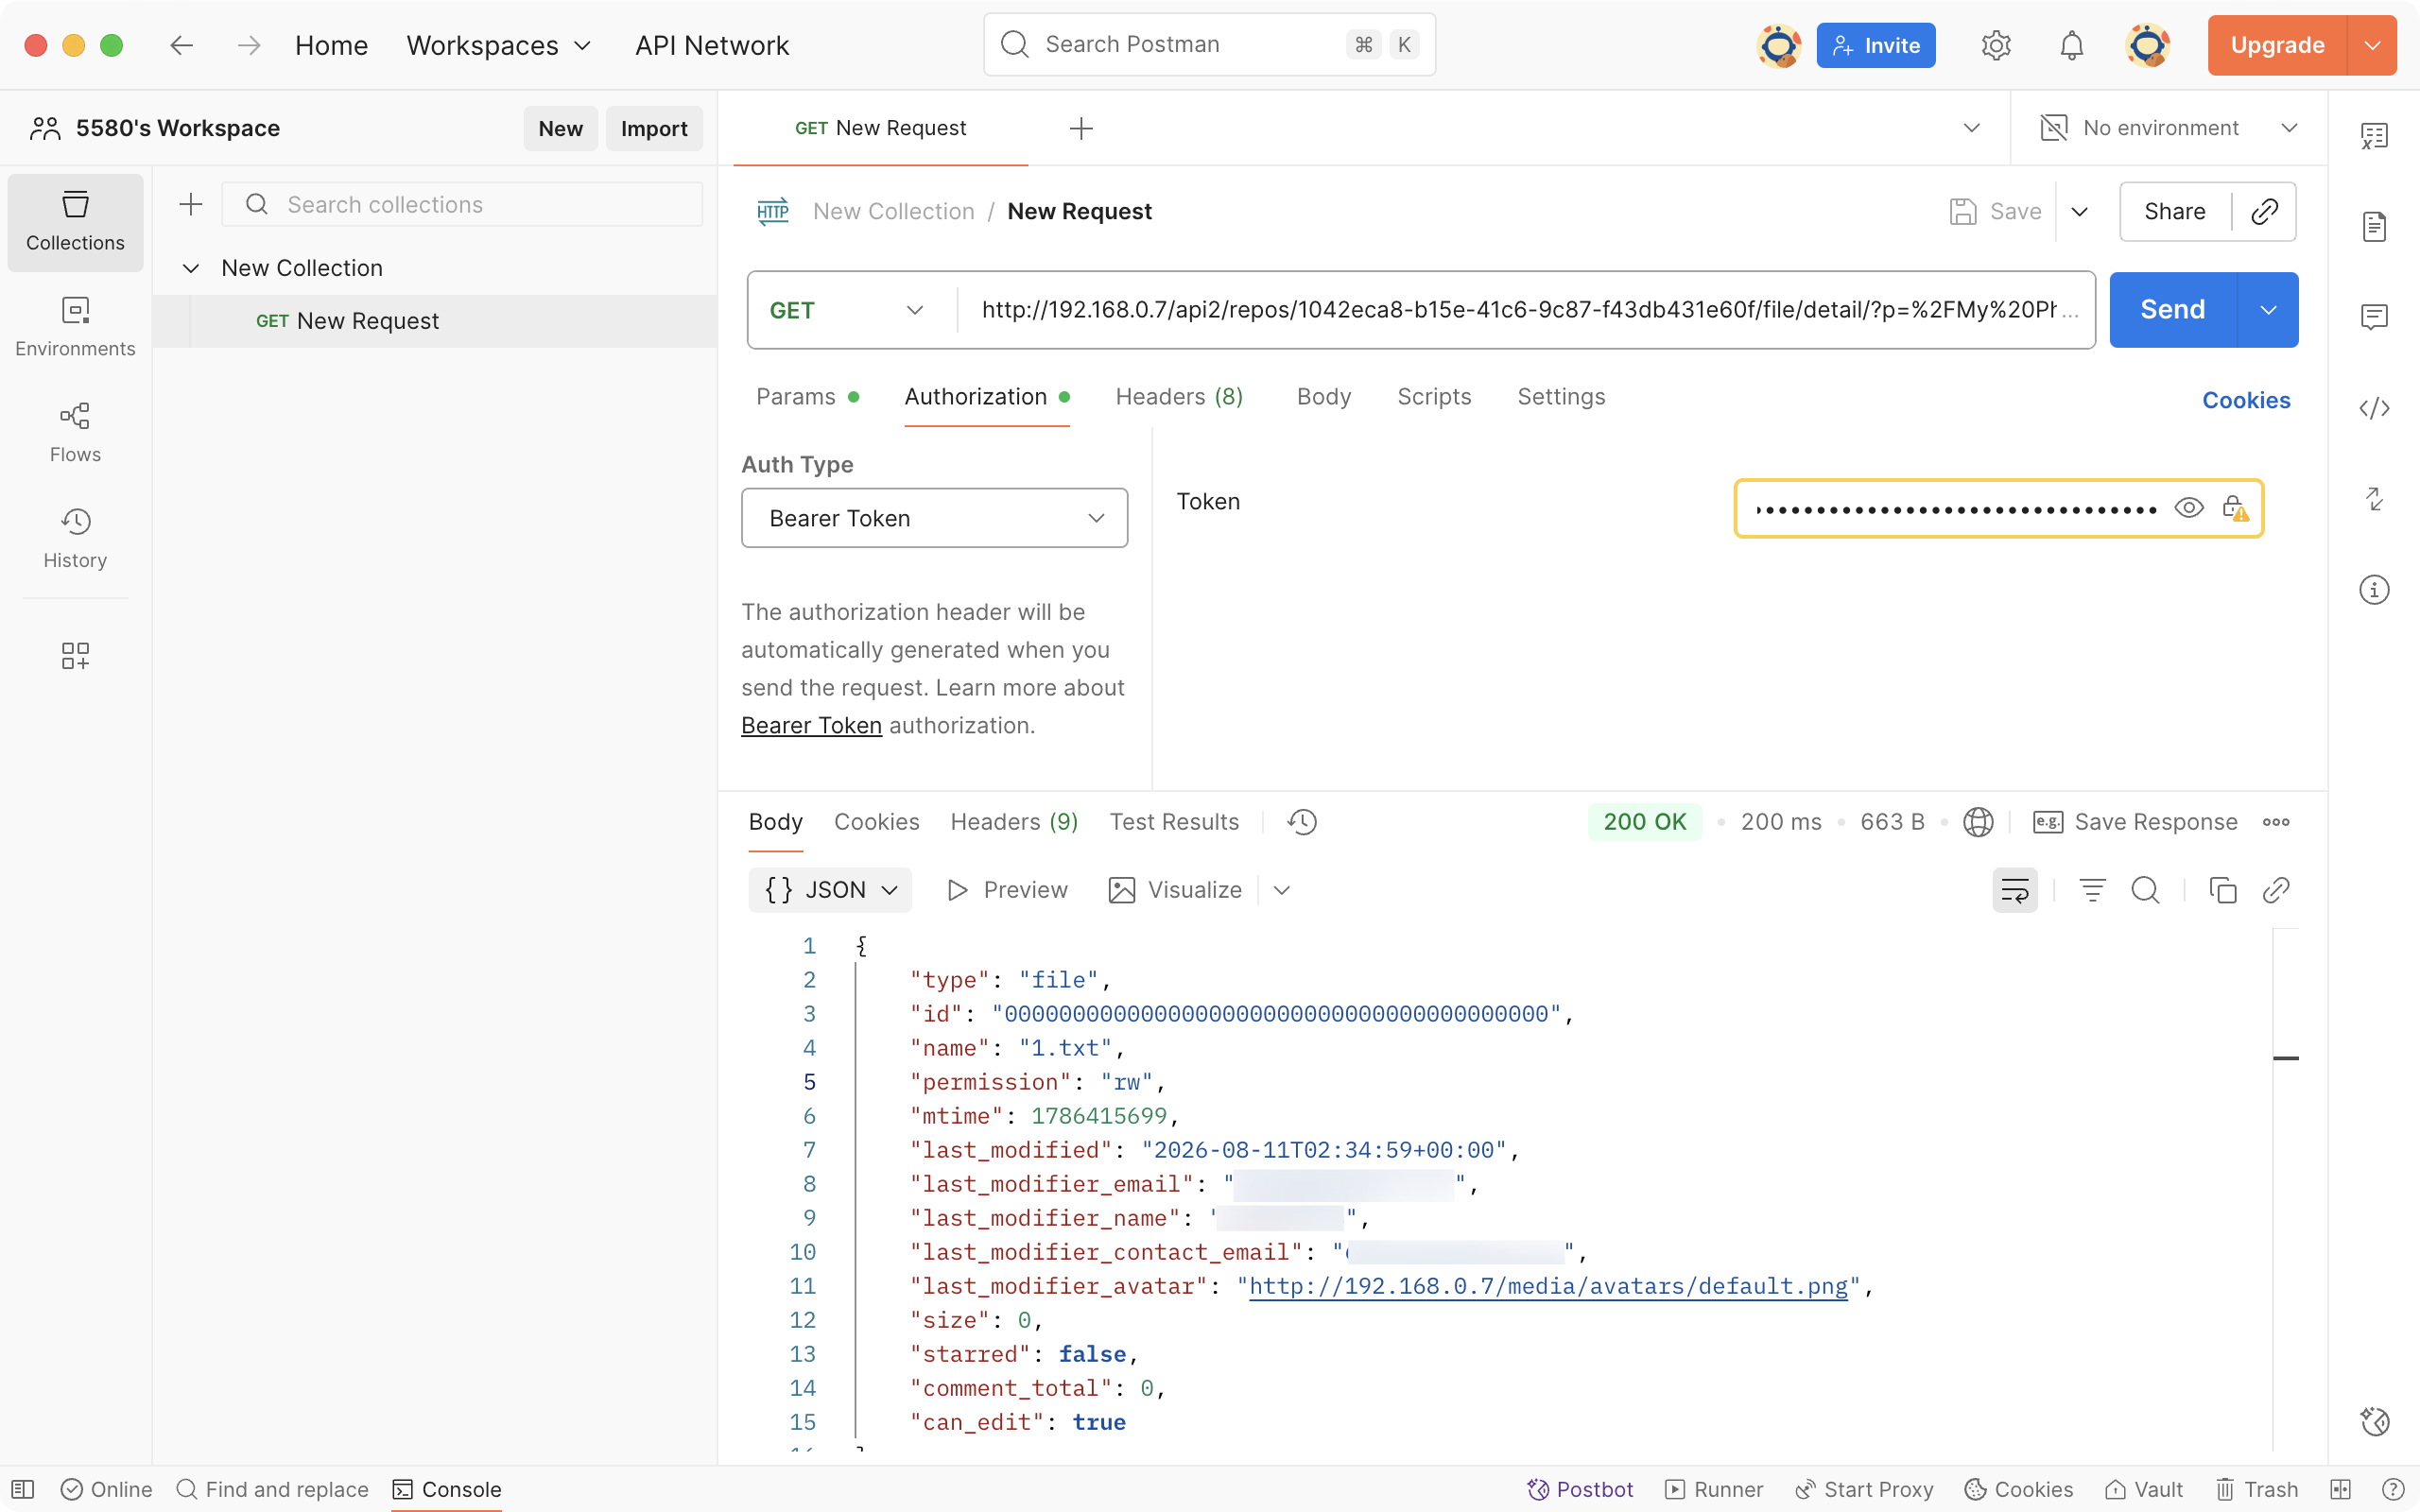Viewport: 2420px width, 1512px height.
Task: Click the blue Send button
Action: [x=2172, y=310]
